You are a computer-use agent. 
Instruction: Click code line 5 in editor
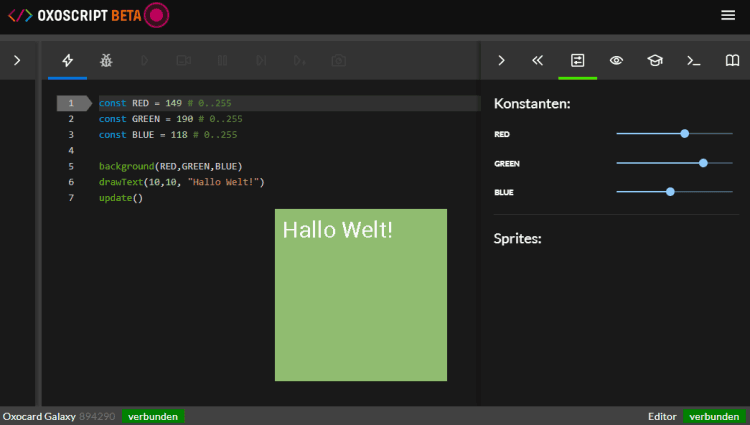[200, 150]
